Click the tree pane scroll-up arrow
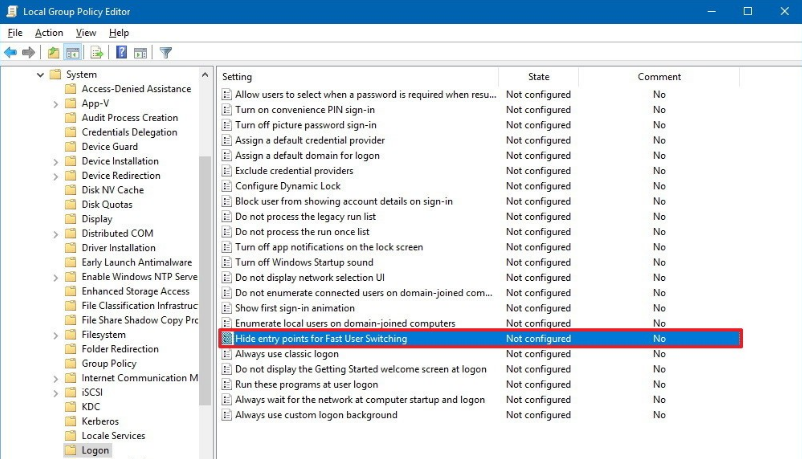The image size is (802, 459). [206, 75]
